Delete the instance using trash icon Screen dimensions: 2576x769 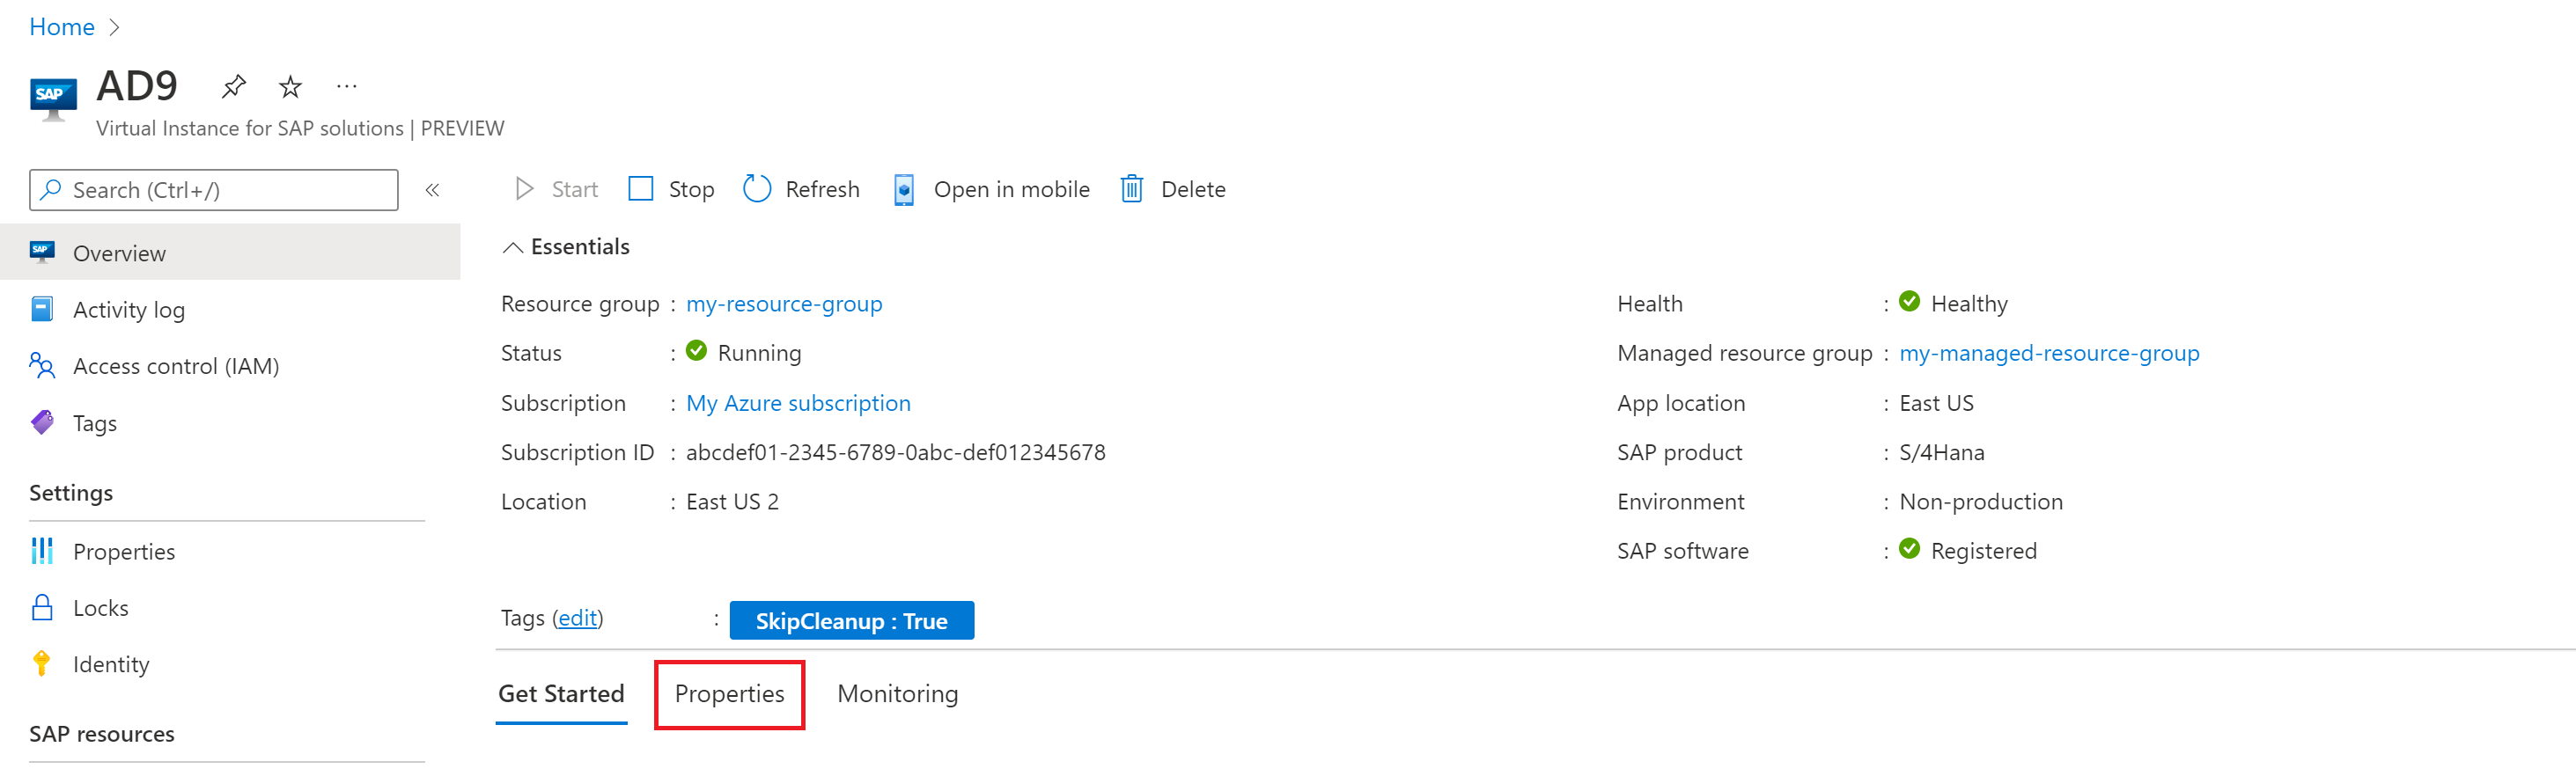[1131, 189]
